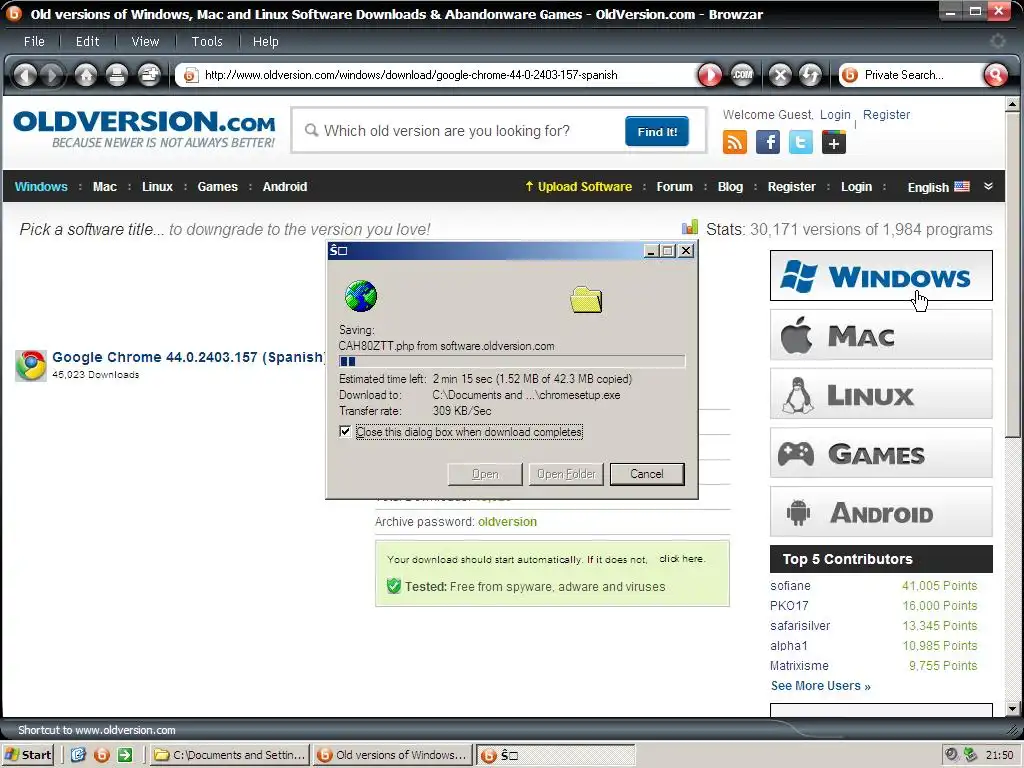Click the Upload Software link
The height and width of the screenshot is (768, 1024).
pos(579,187)
